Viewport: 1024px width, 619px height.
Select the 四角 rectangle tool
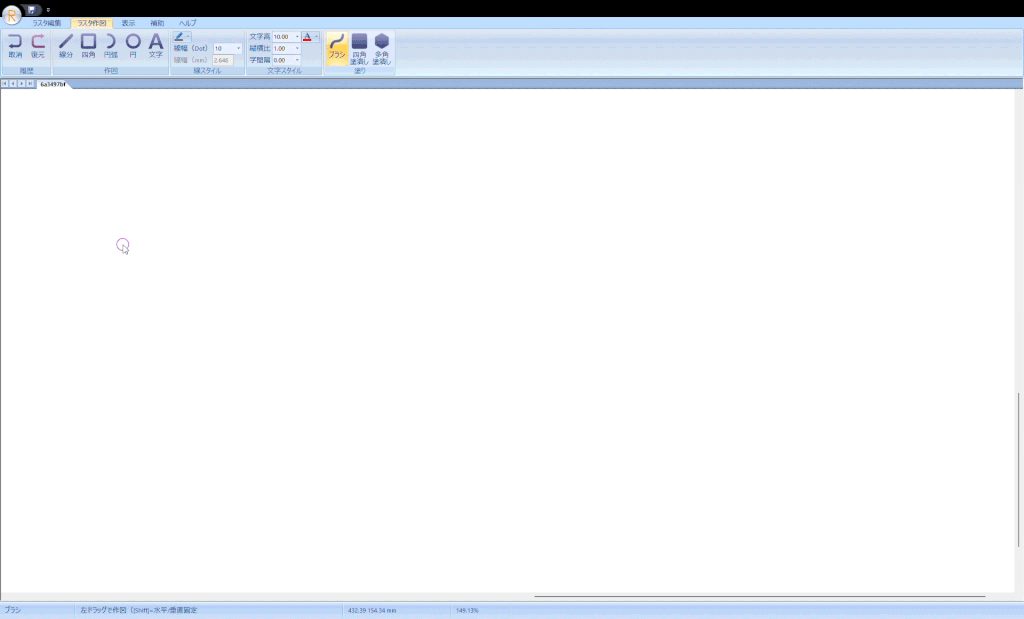tap(88, 46)
